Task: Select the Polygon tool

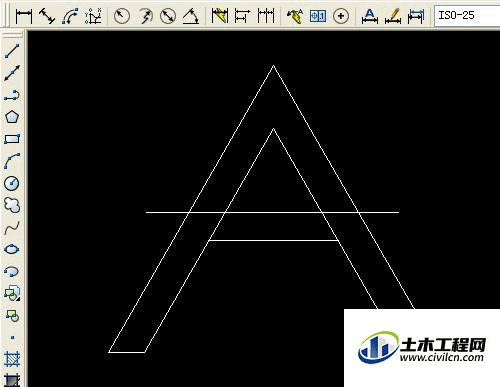Action: [x=12, y=117]
